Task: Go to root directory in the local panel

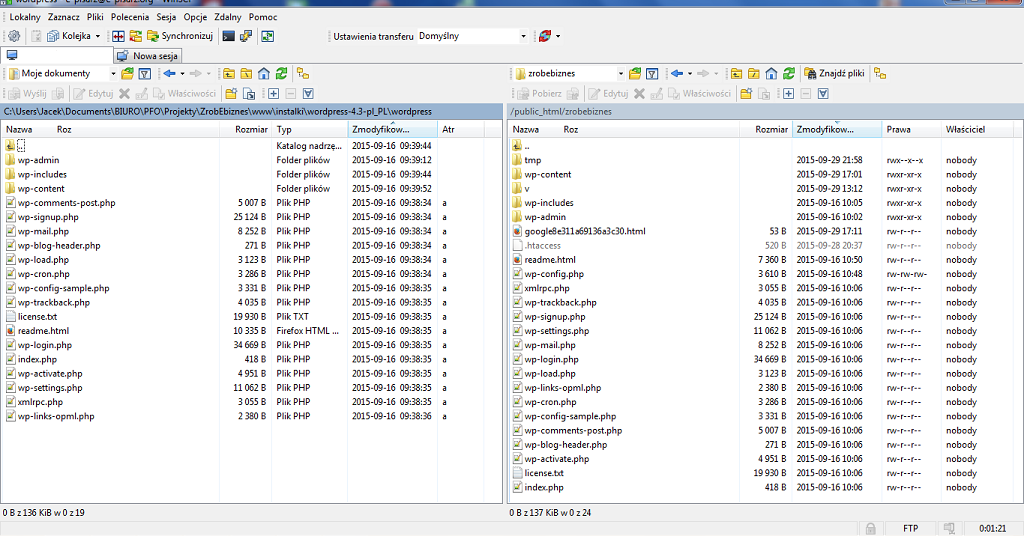Action: [246, 74]
